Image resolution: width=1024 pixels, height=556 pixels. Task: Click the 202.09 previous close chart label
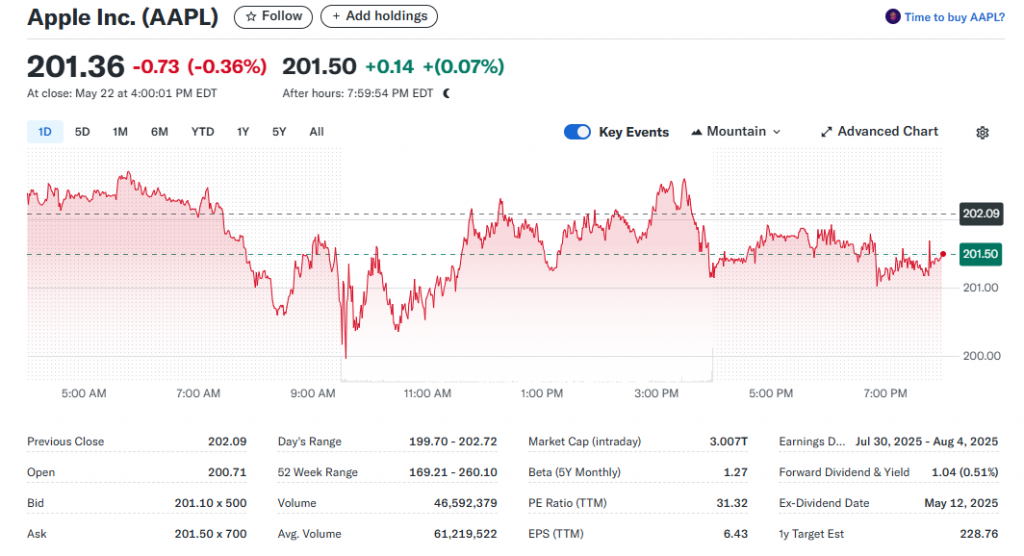pos(981,214)
